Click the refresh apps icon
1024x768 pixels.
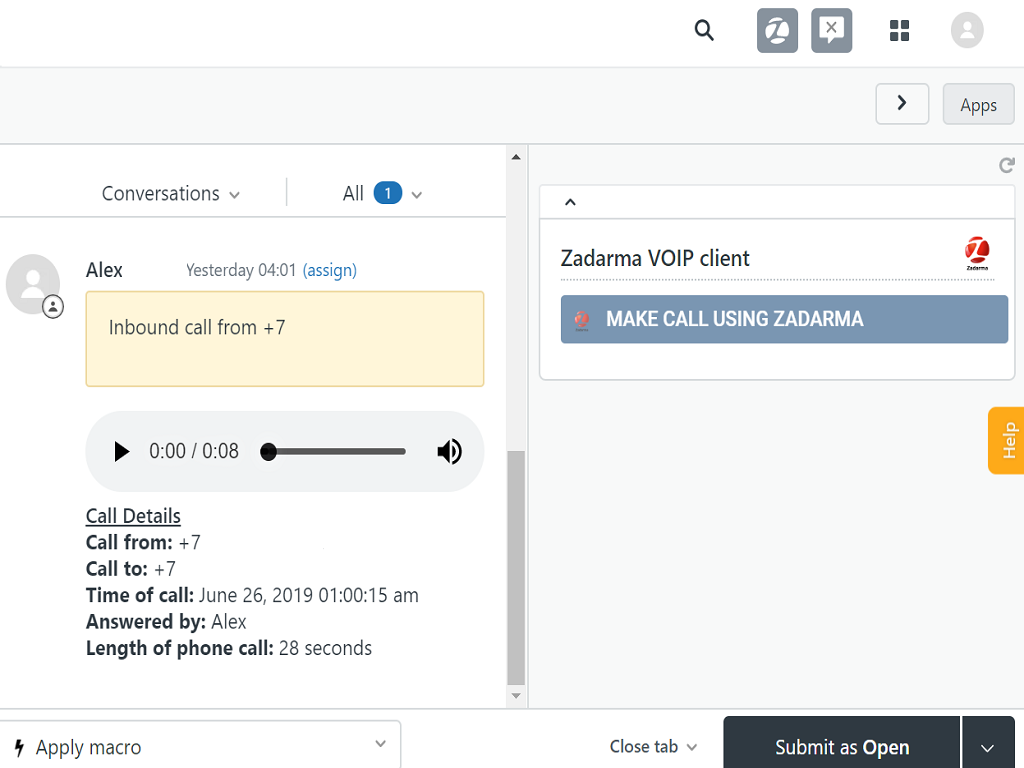1006,165
